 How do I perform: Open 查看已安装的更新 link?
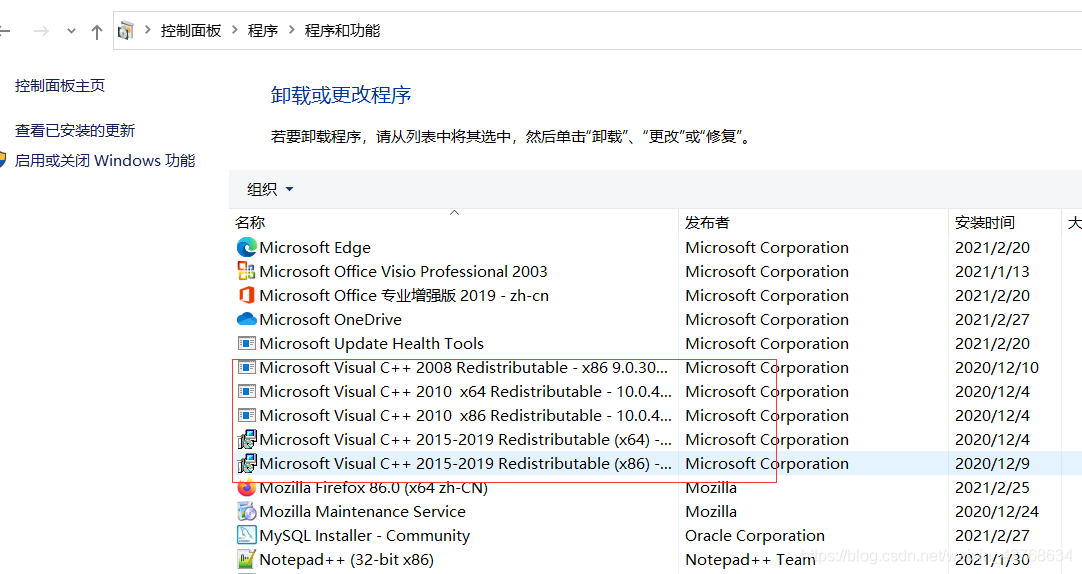(x=75, y=130)
